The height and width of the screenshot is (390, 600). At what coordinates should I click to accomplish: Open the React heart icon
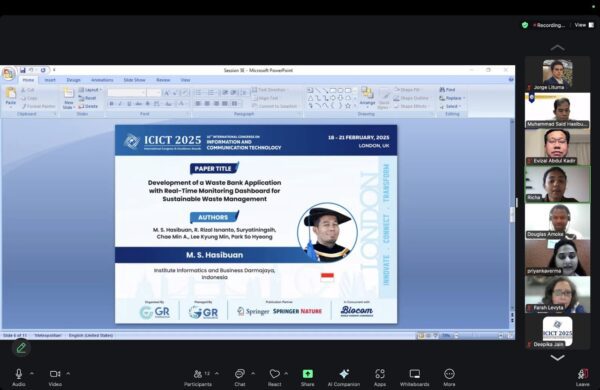(274, 374)
